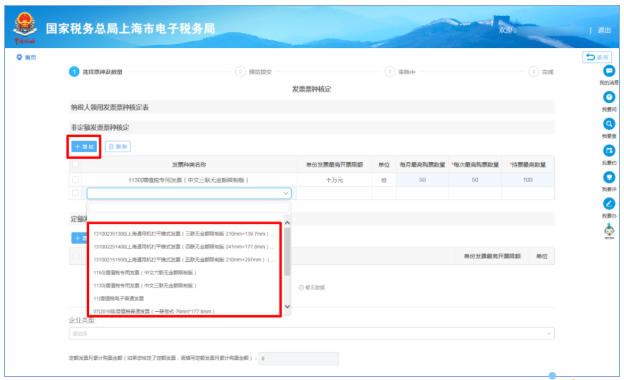Click the 我要评 rating sidebar icon
This screenshot has width=624, height=380.
point(608,177)
